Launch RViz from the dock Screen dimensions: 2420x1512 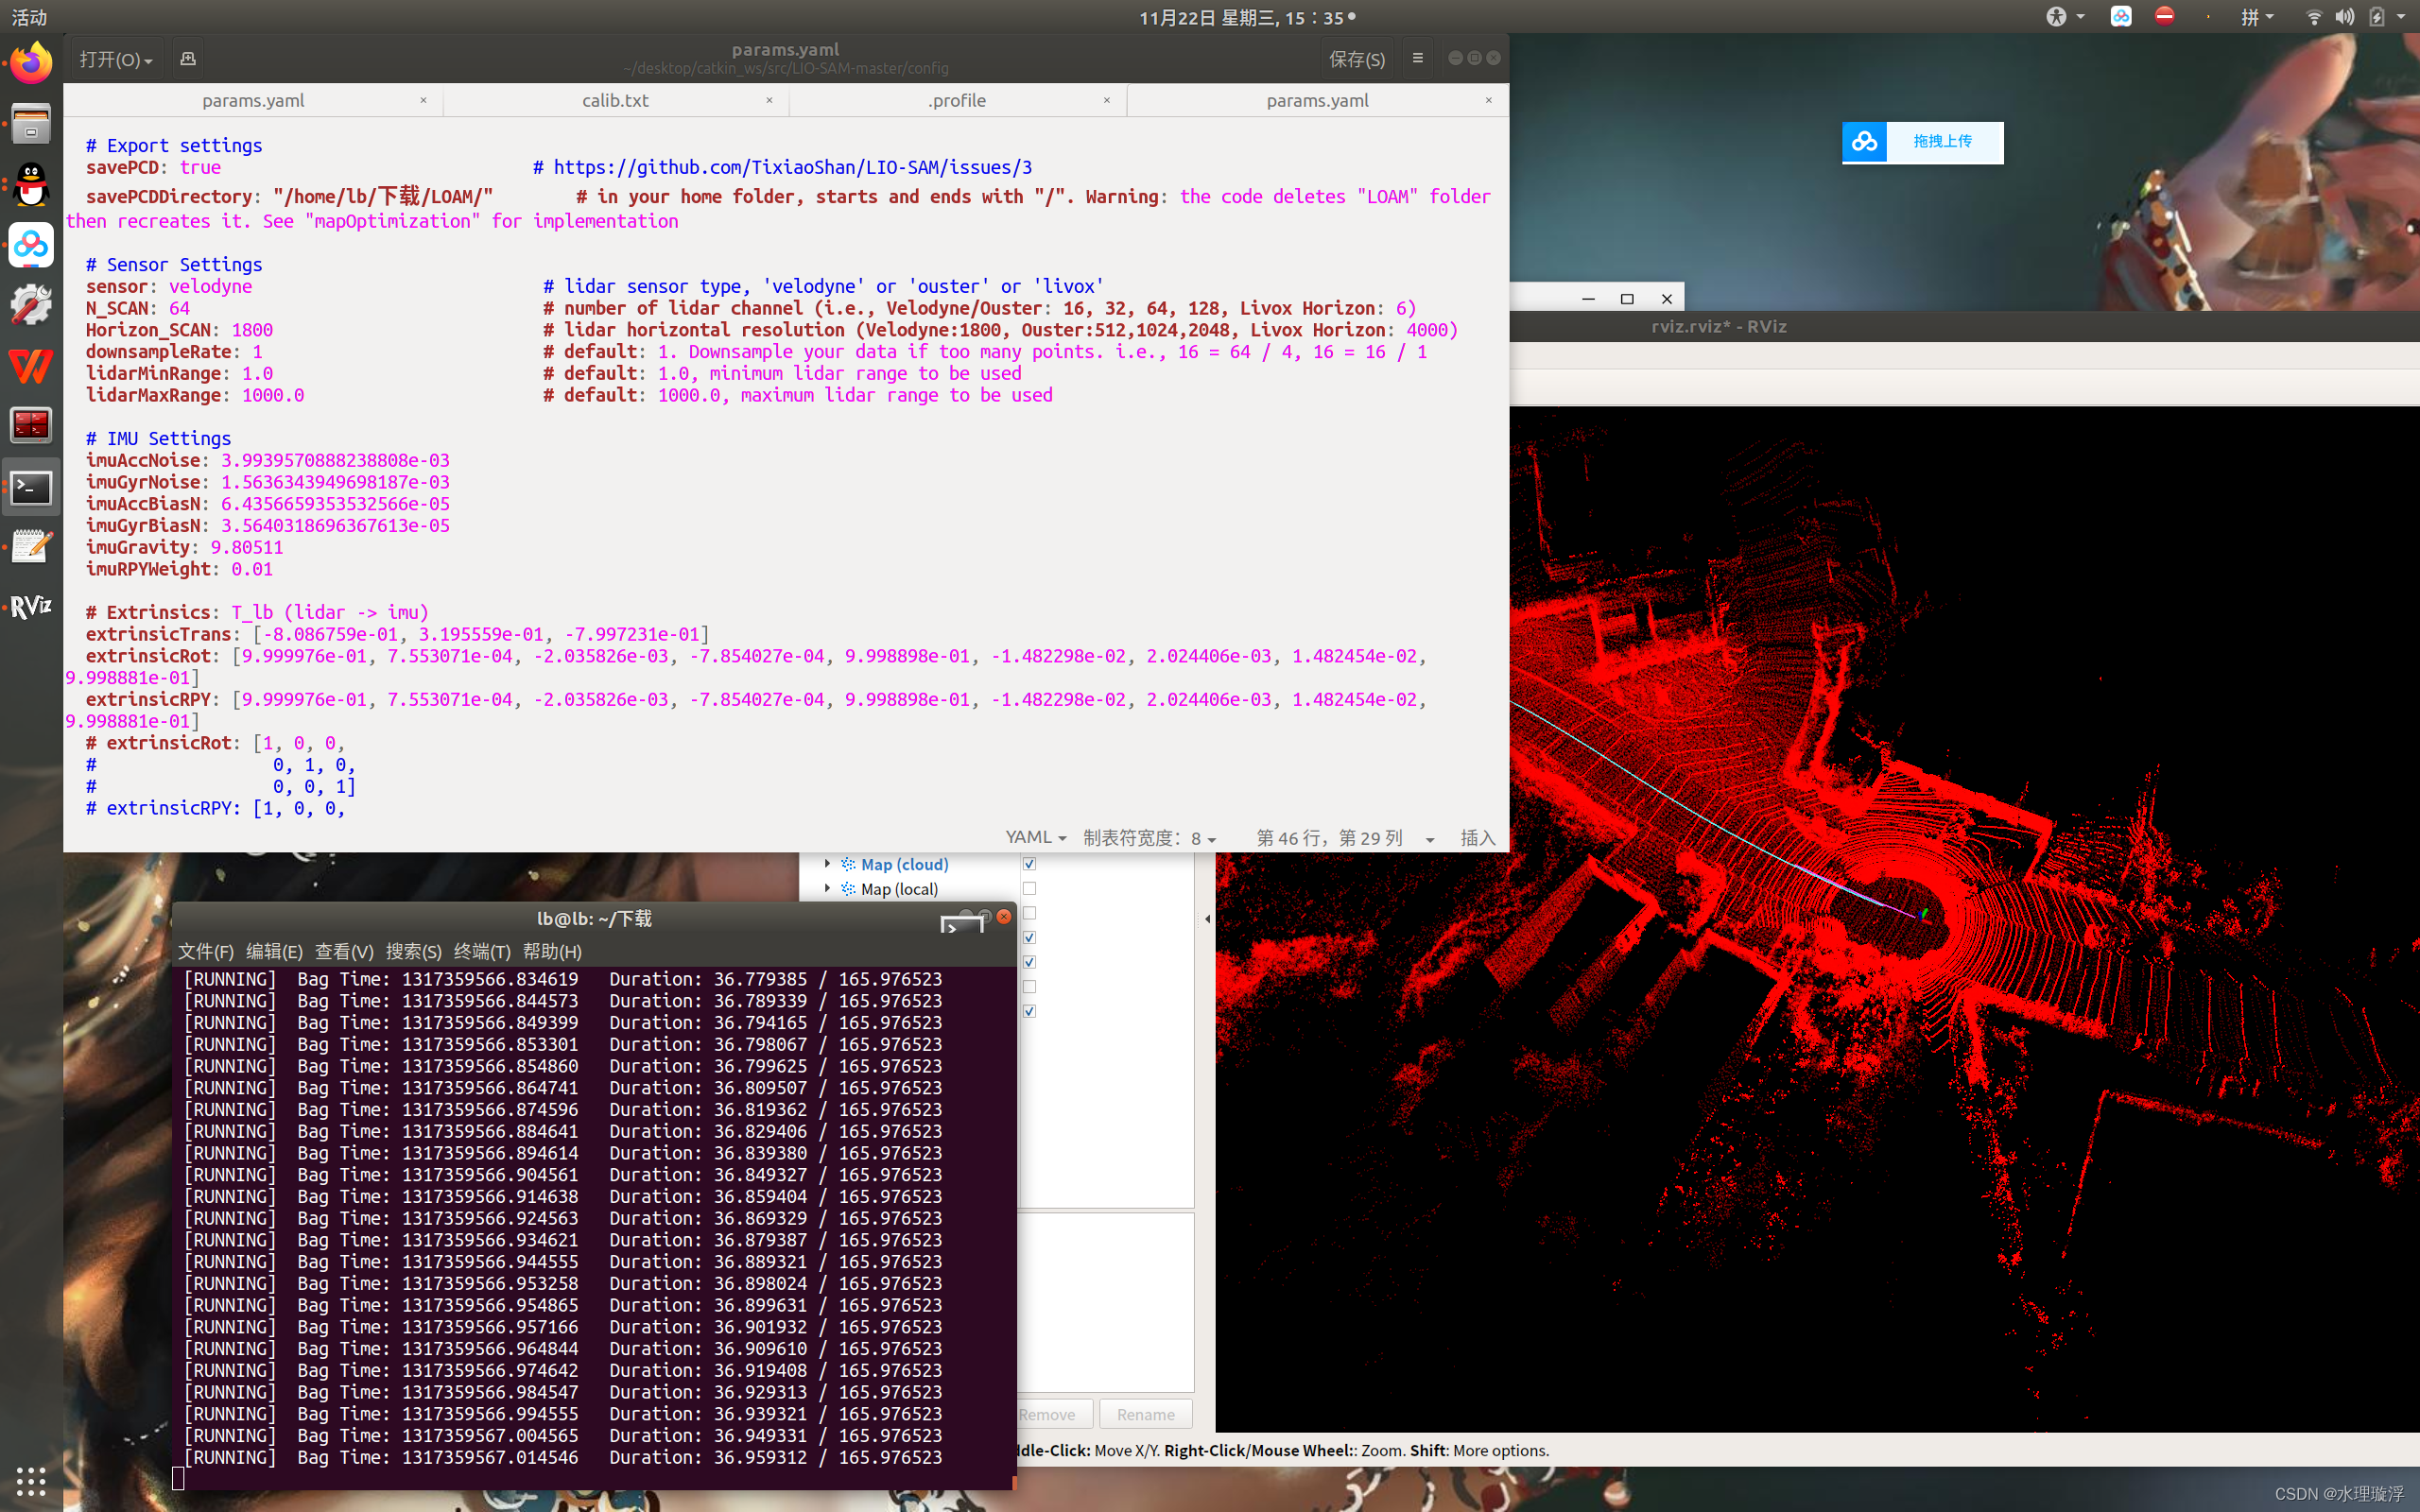pos(30,607)
